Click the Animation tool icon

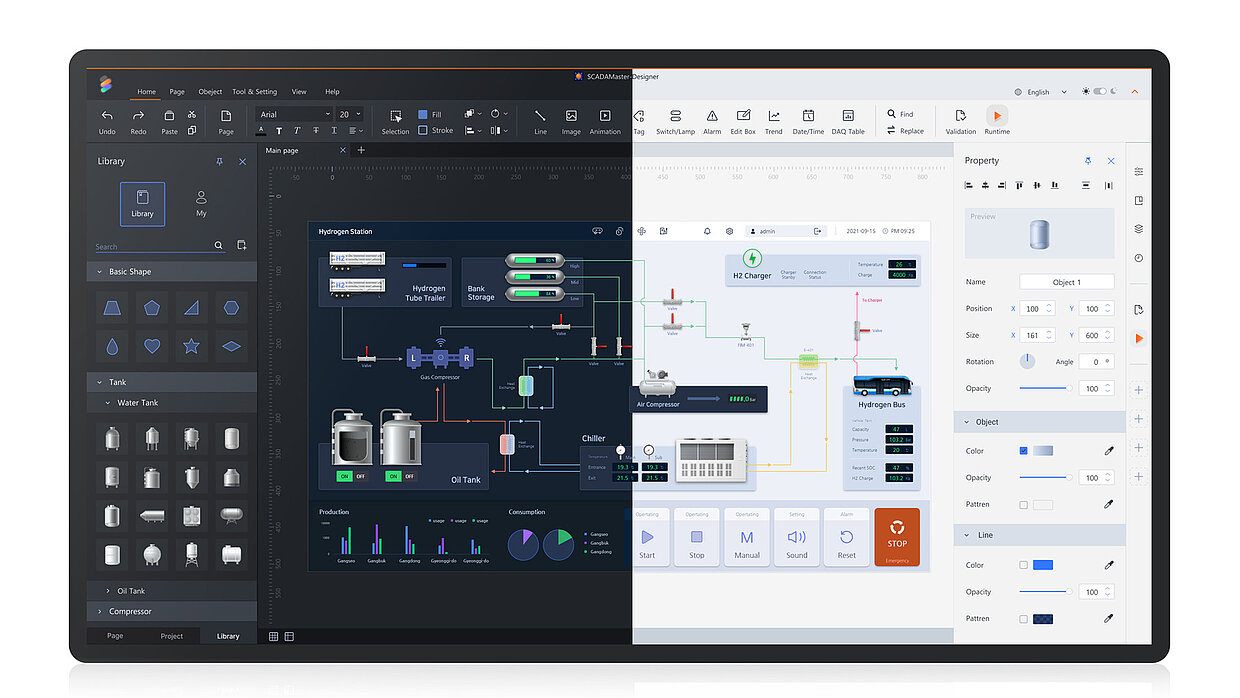(605, 117)
